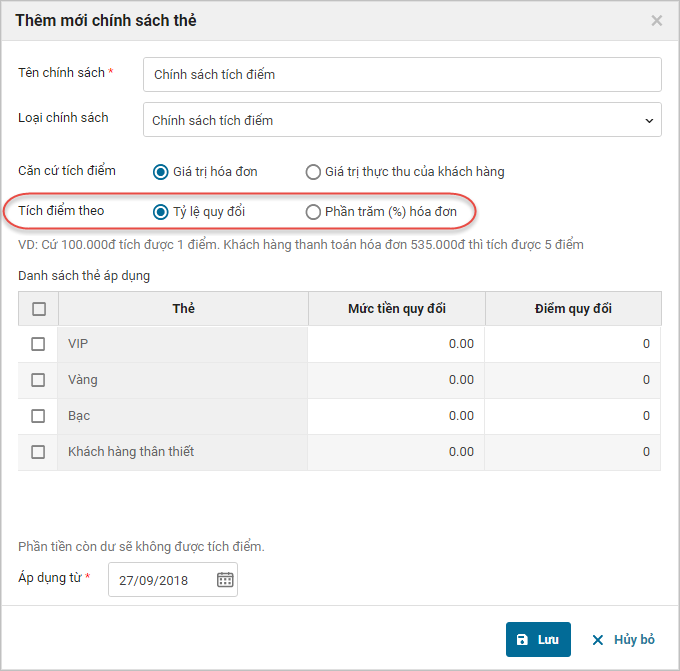Click the Lưu save button

(538, 640)
